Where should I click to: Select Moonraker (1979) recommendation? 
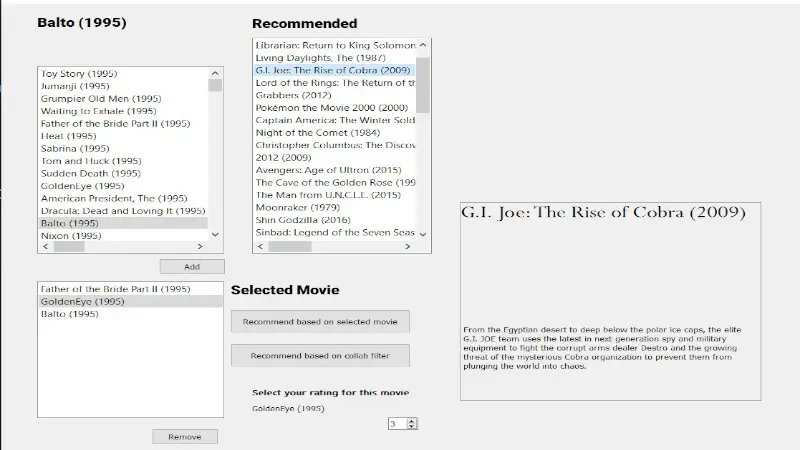(x=335, y=208)
